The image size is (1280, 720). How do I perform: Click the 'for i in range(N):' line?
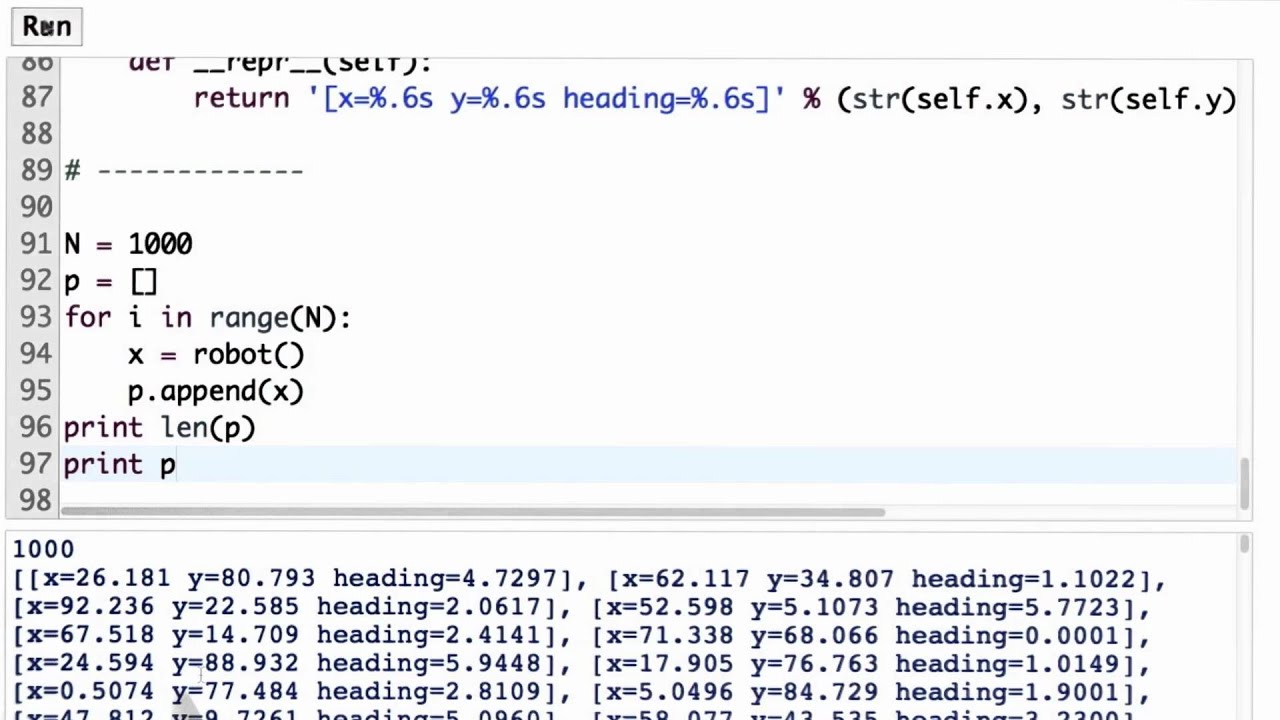pyautogui.click(x=208, y=318)
